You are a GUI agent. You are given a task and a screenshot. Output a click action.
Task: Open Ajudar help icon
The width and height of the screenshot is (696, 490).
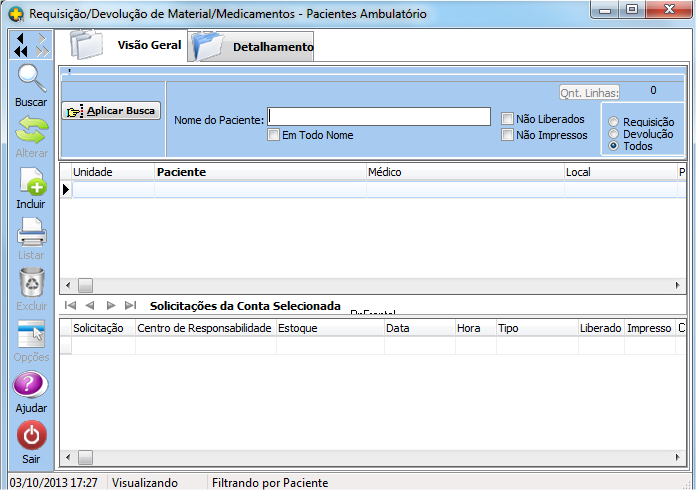(x=30, y=385)
